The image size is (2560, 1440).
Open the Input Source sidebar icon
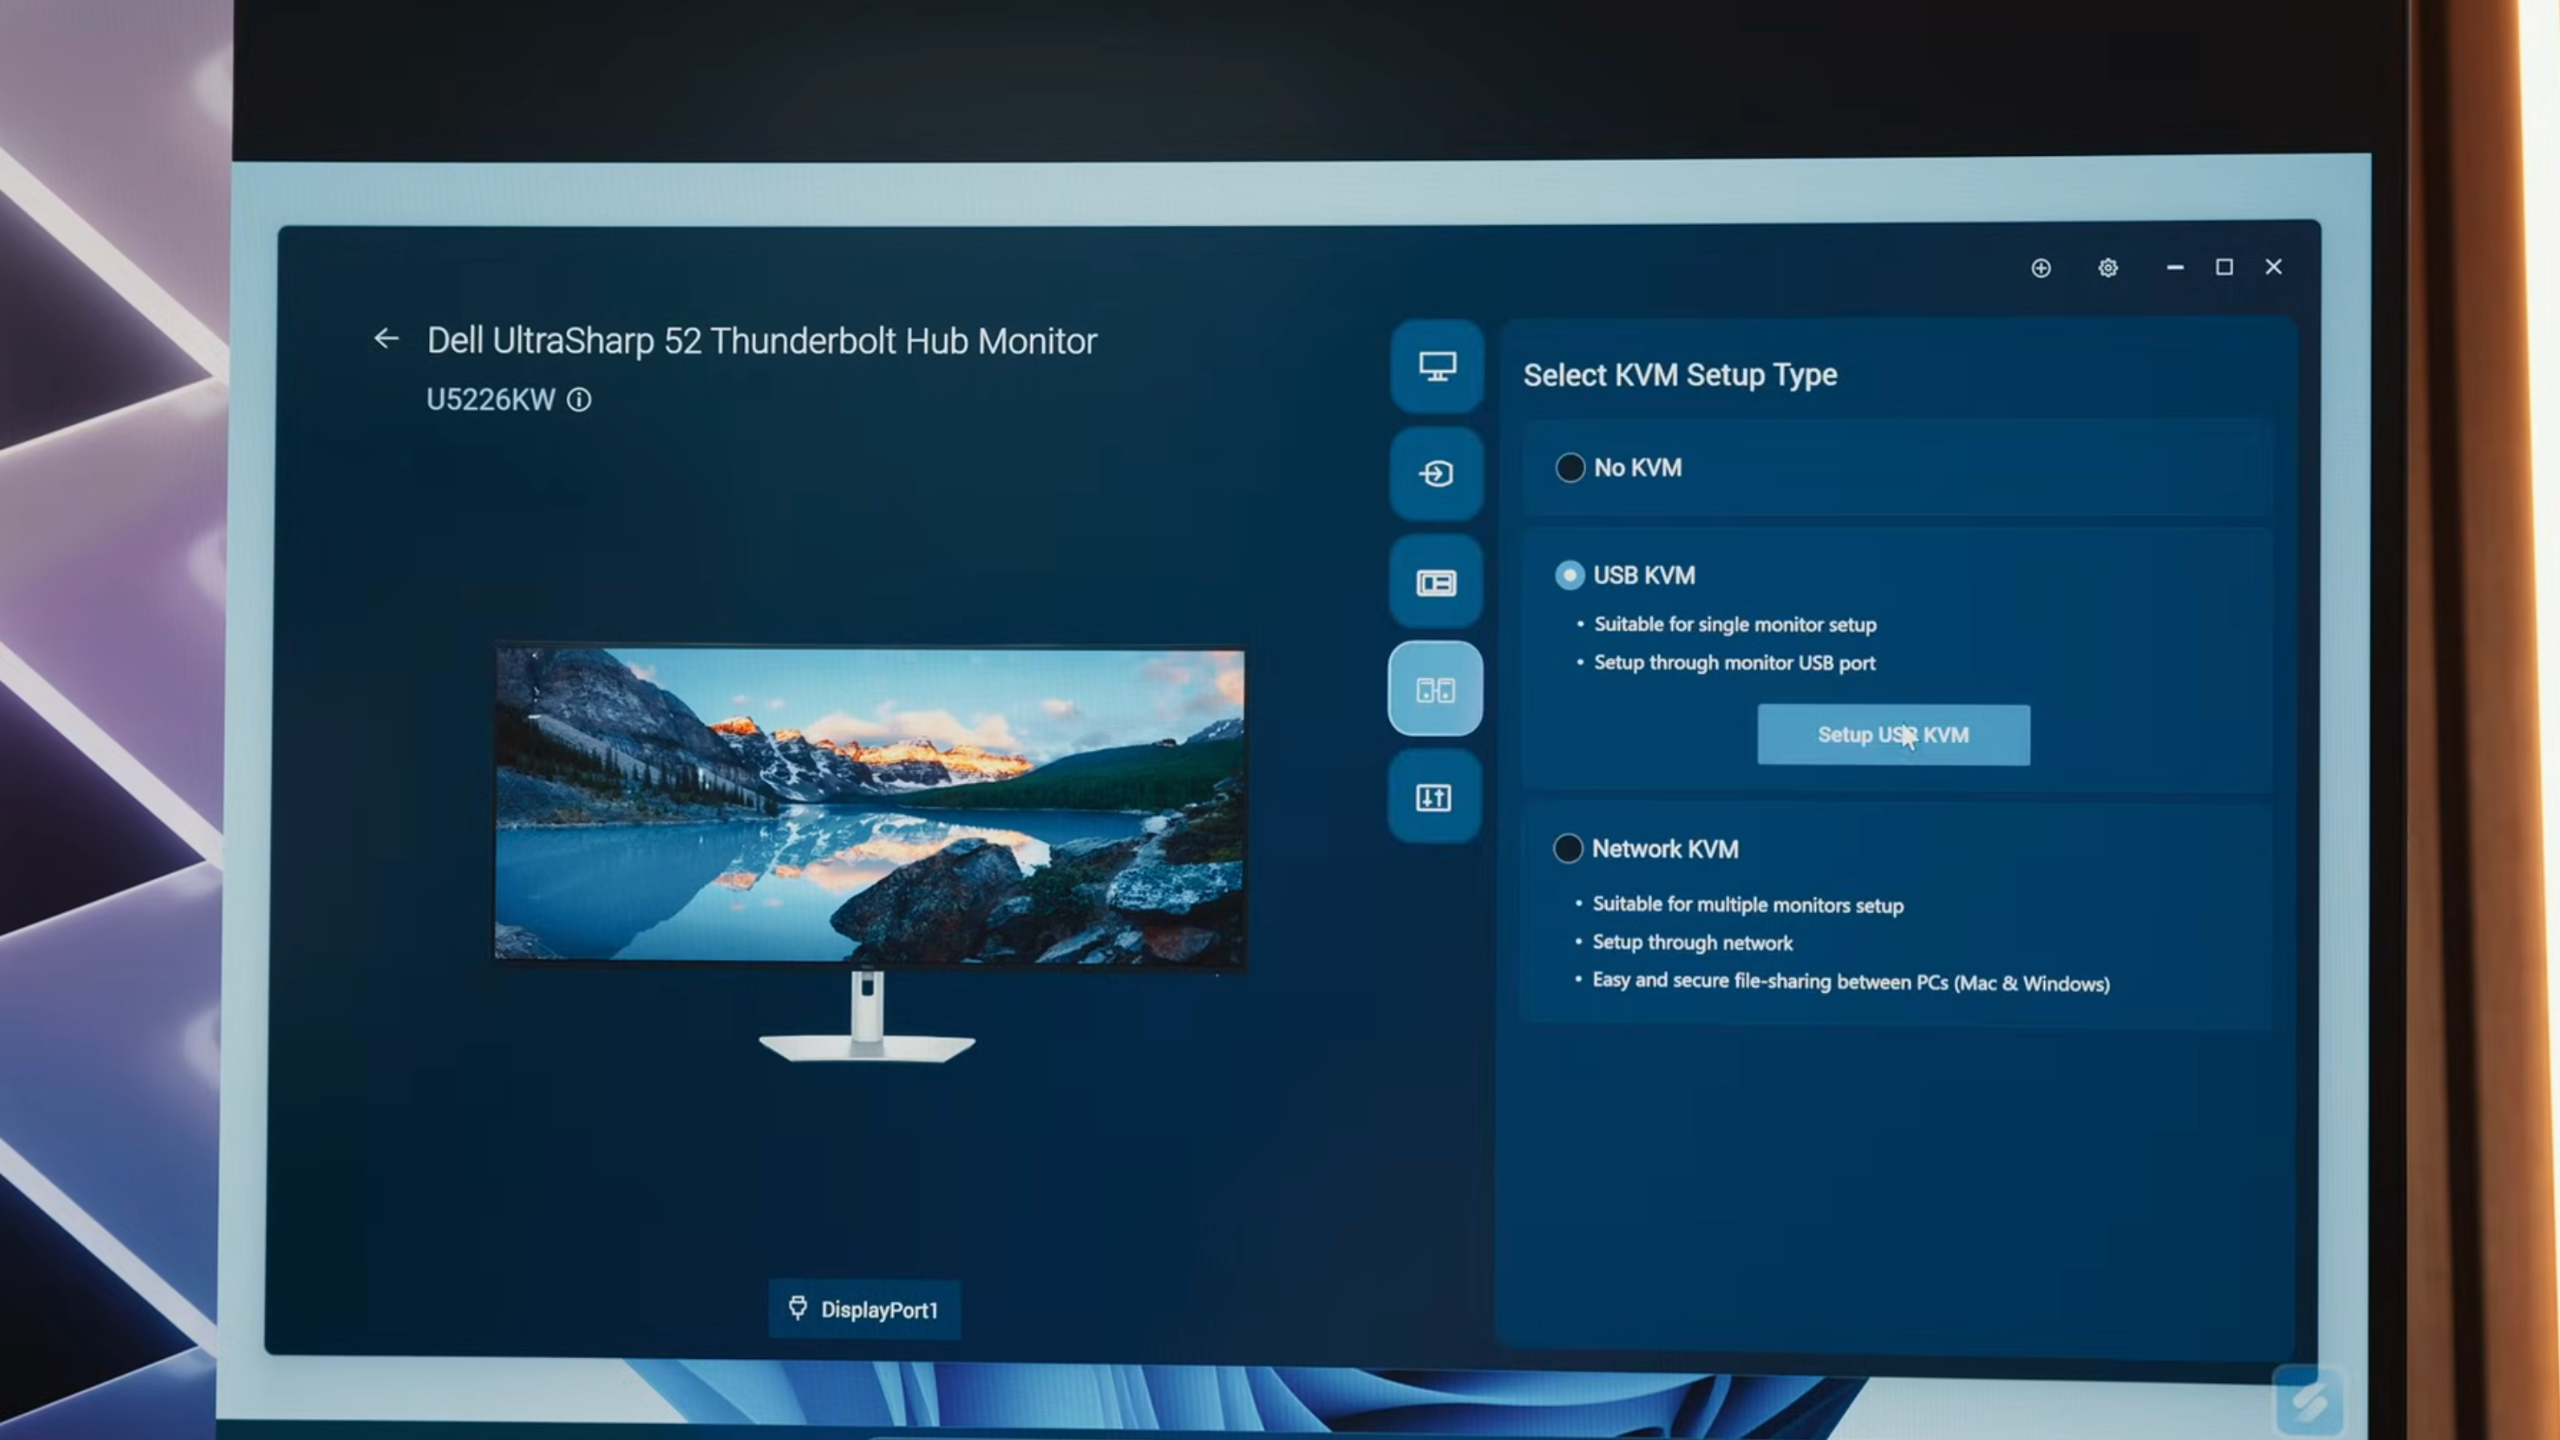point(1436,474)
